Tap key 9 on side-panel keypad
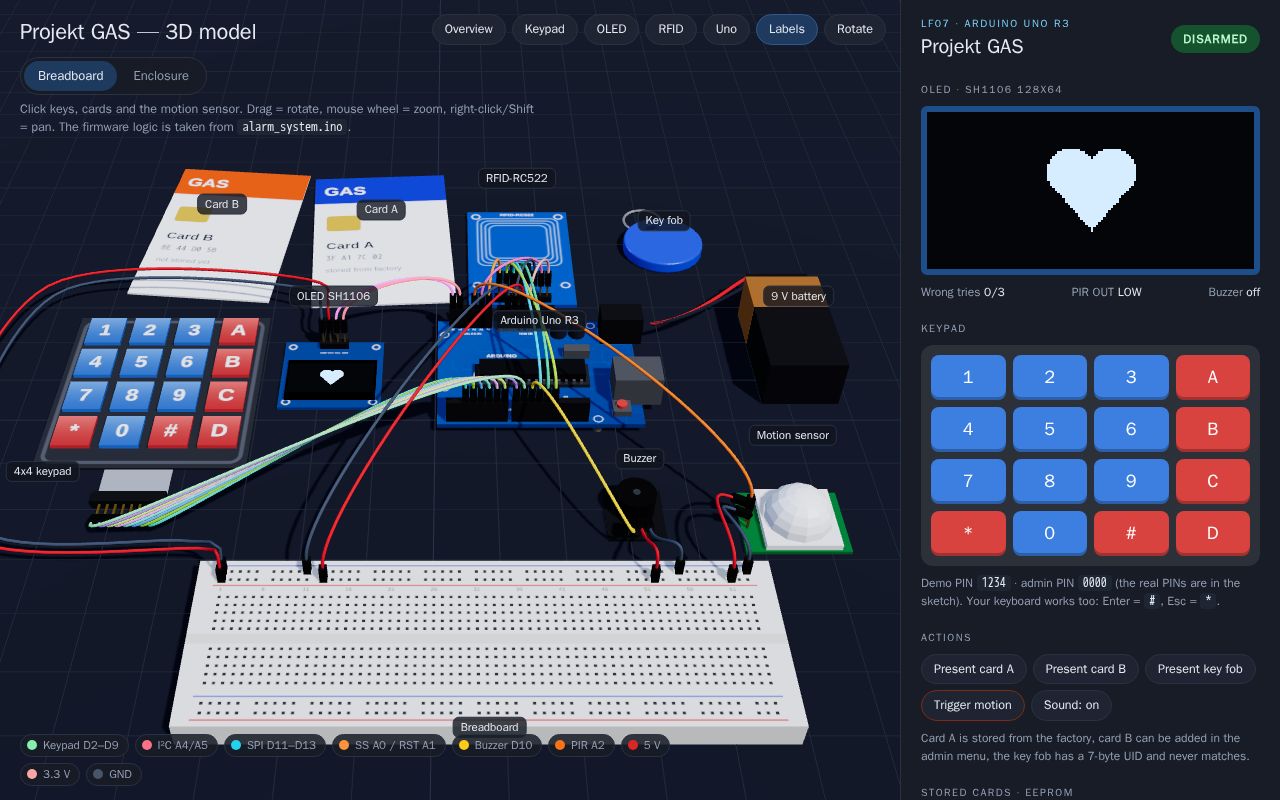The image size is (1280, 800). tap(1131, 481)
